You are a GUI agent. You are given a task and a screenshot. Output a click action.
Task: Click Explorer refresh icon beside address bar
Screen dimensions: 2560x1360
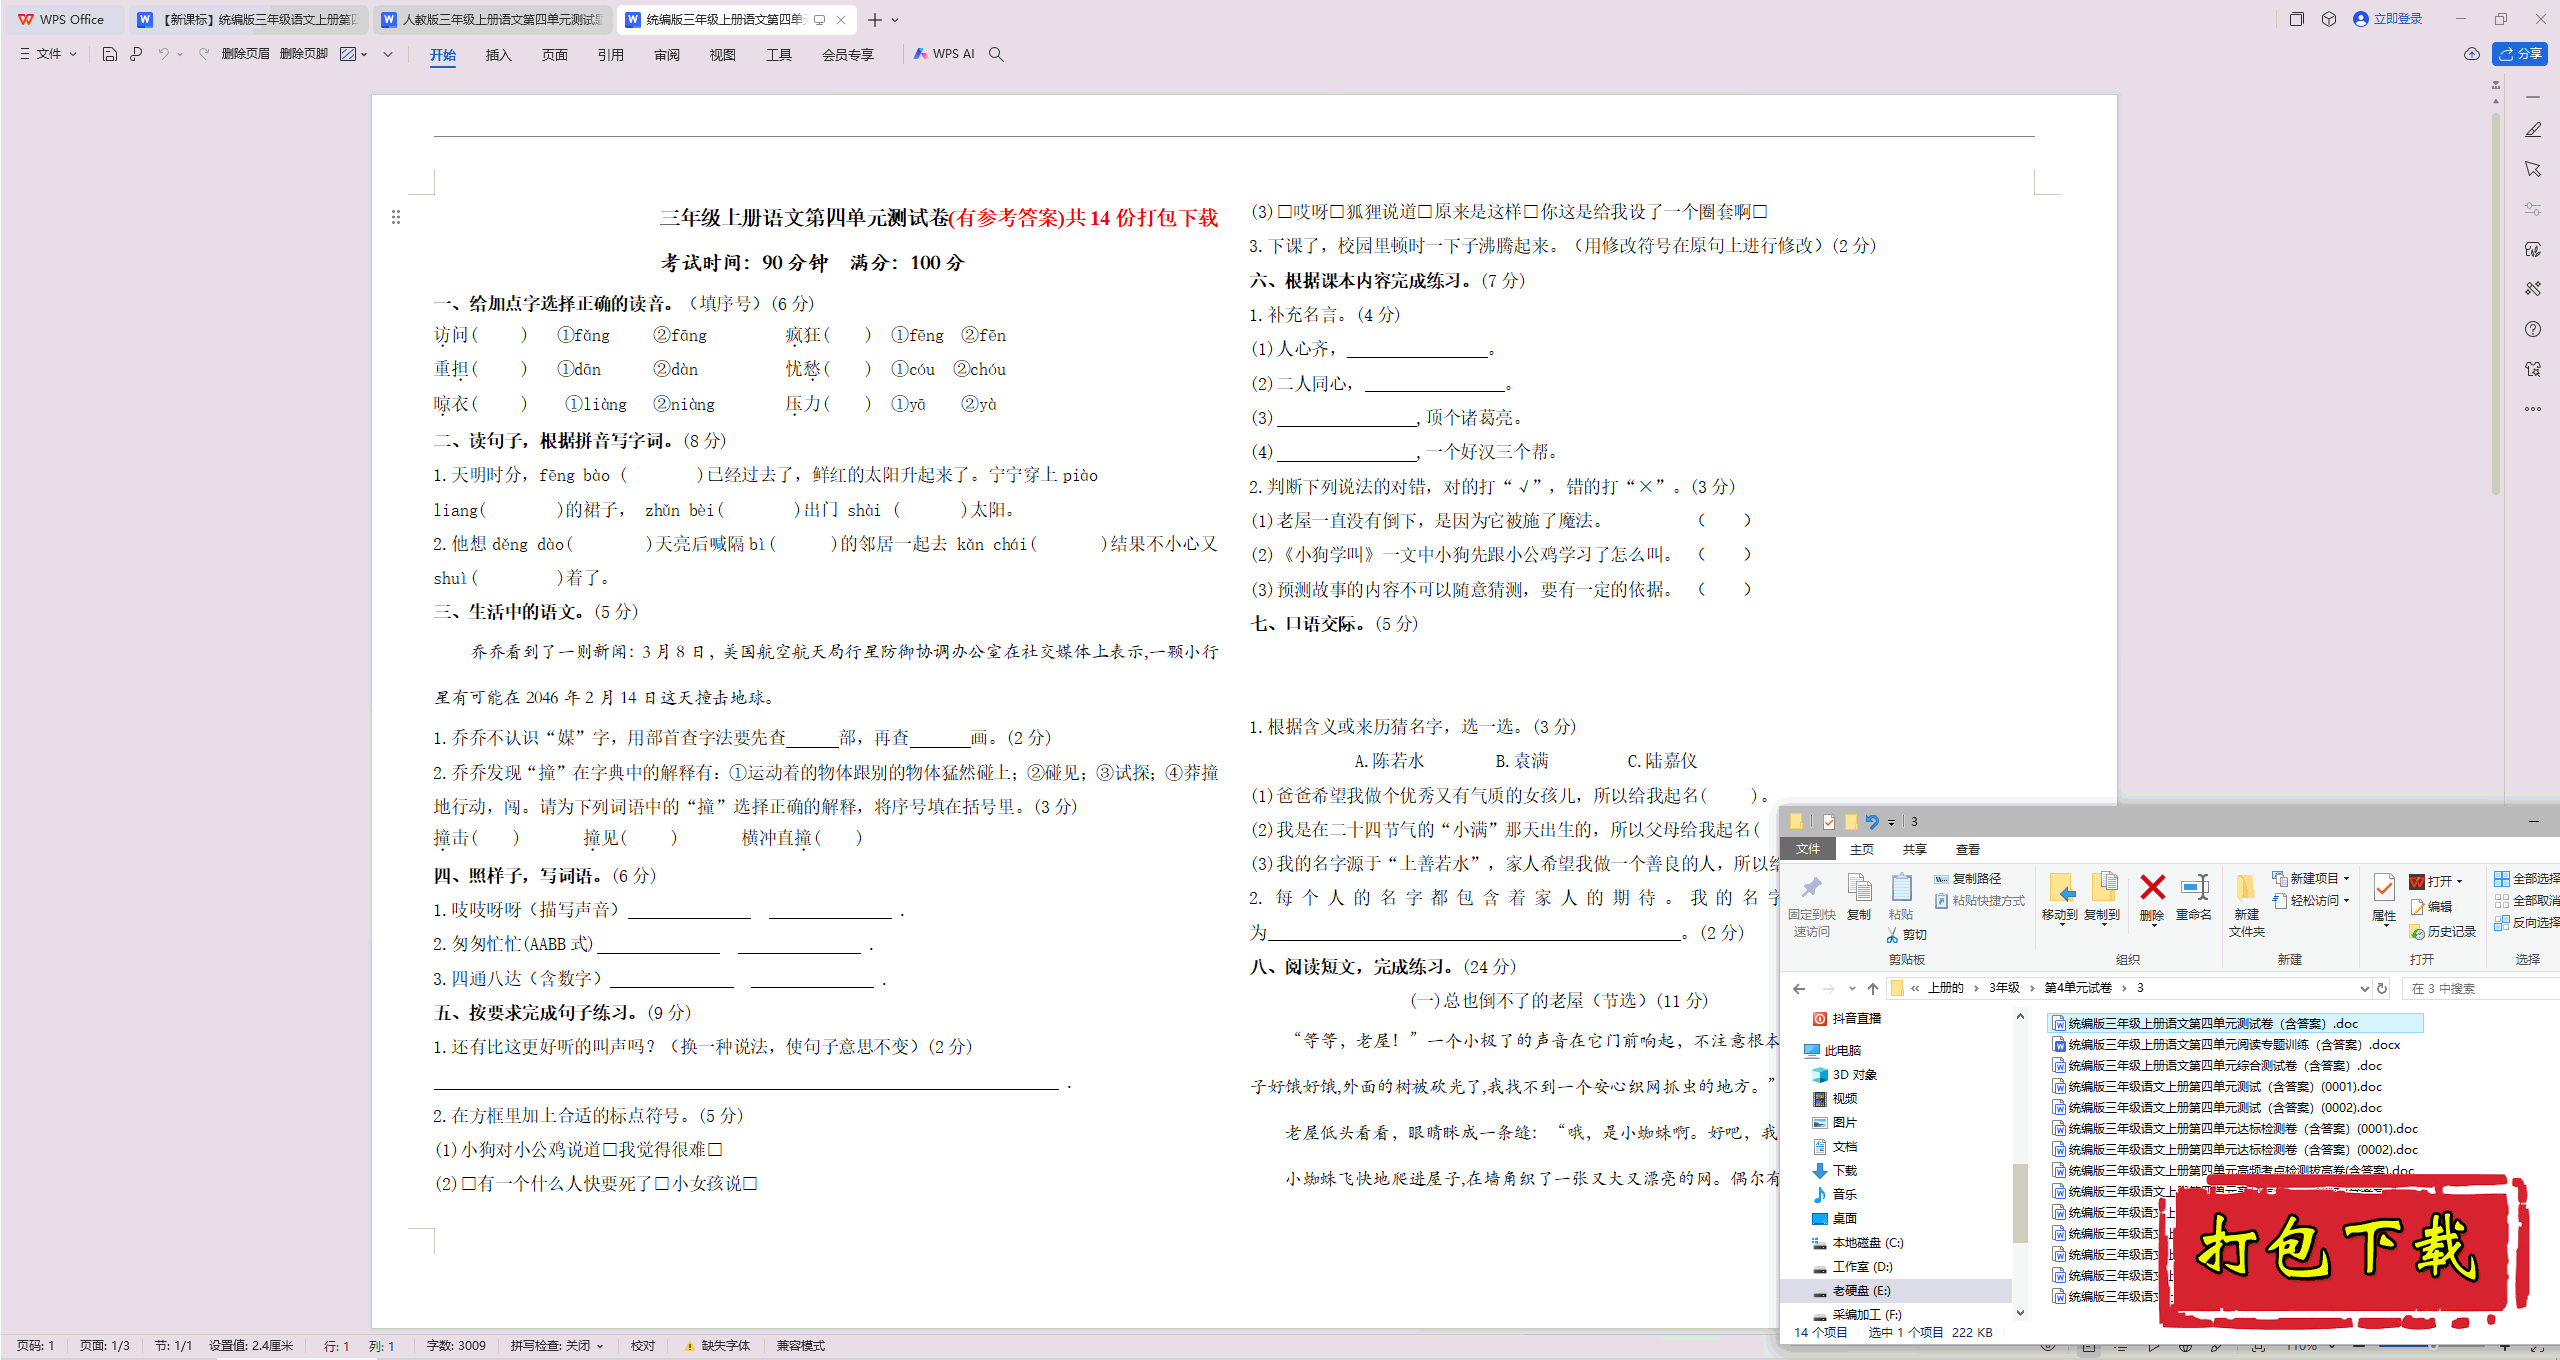pos(2382,988)
